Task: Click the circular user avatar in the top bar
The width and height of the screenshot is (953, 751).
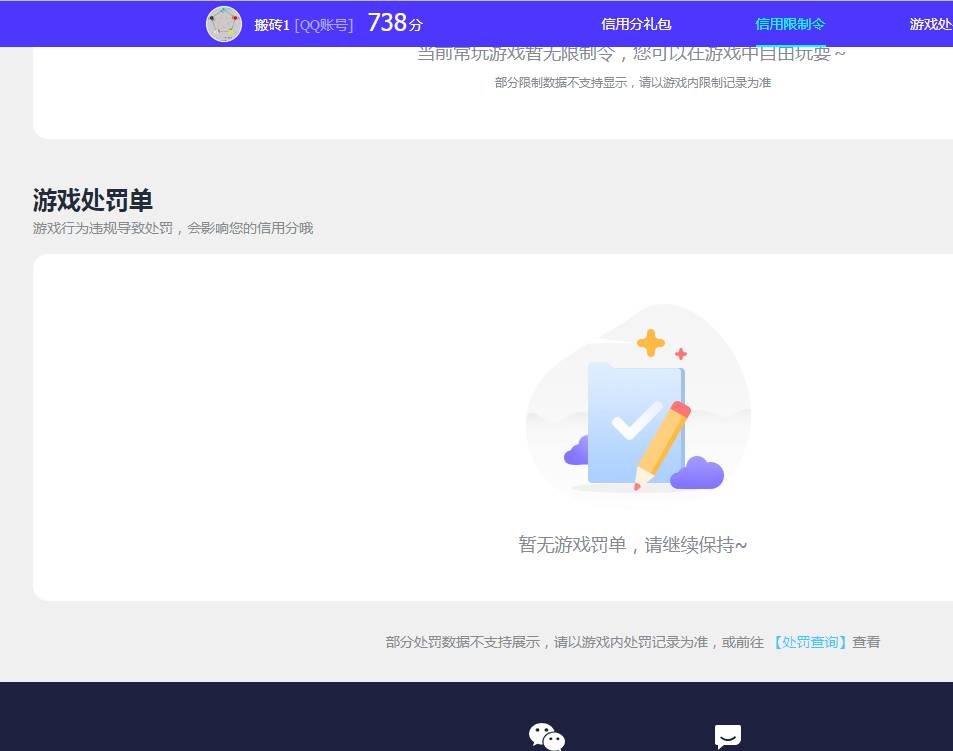Action: pos(224,23)
